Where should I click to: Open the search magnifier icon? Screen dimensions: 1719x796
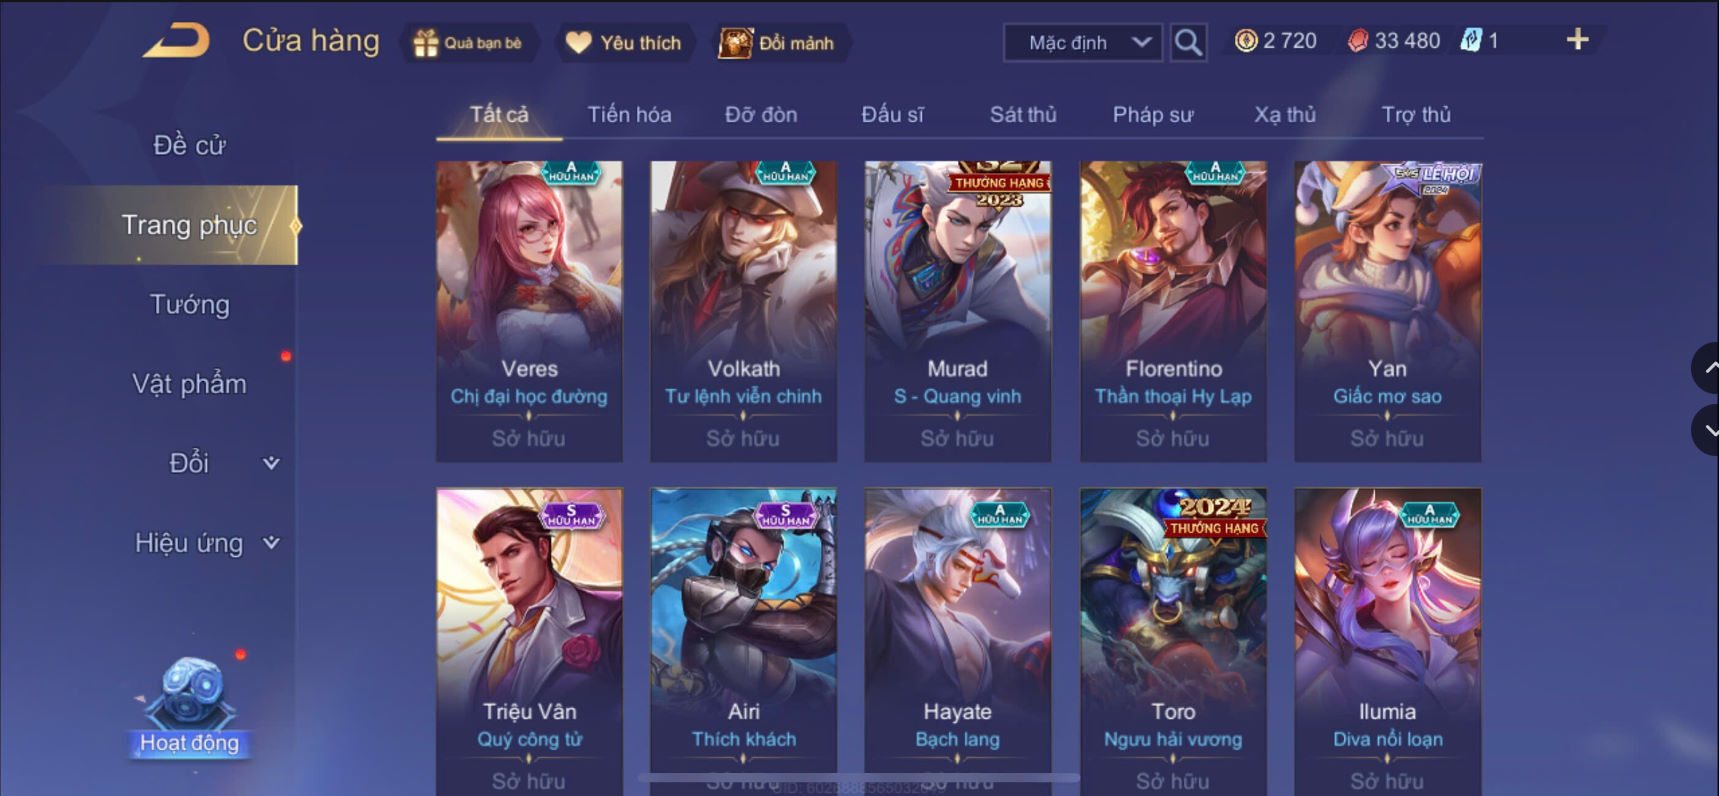(x=1188, y=42)
